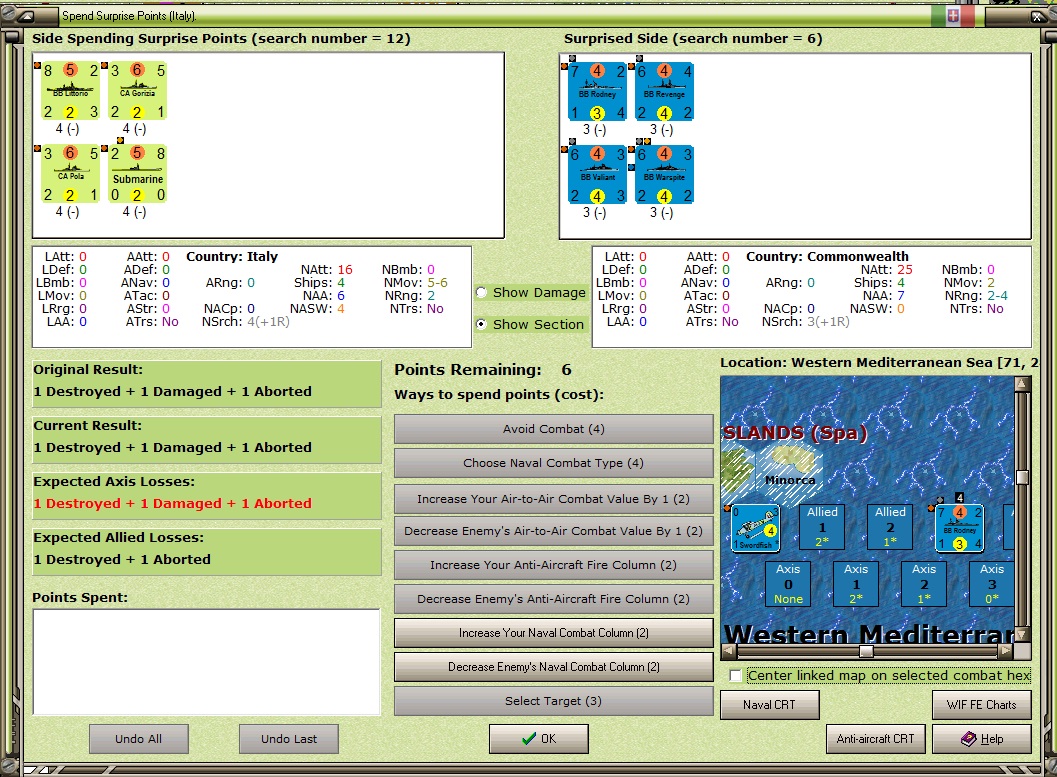Image resolution: width=1057 pixels, height=777 pixels.
Task: Click the Select Target (3) button
Action: click(553, 701)
